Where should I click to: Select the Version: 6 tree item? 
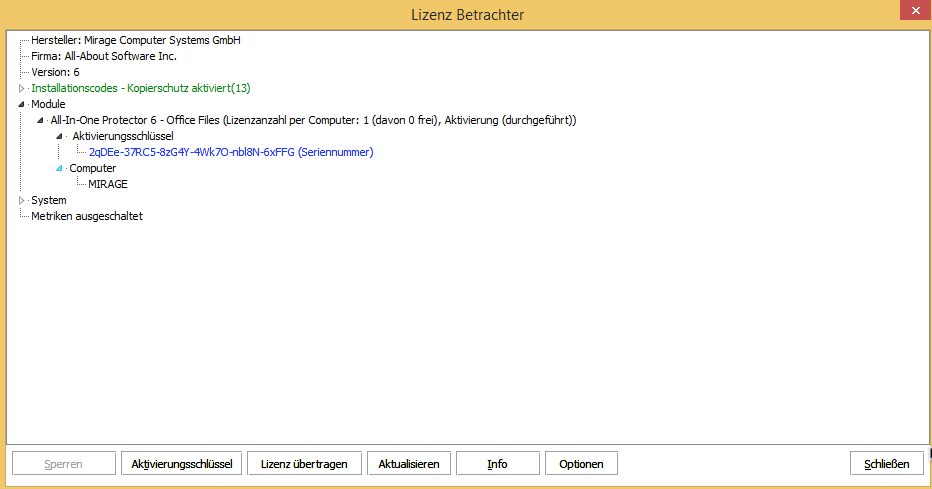point(55,72)
